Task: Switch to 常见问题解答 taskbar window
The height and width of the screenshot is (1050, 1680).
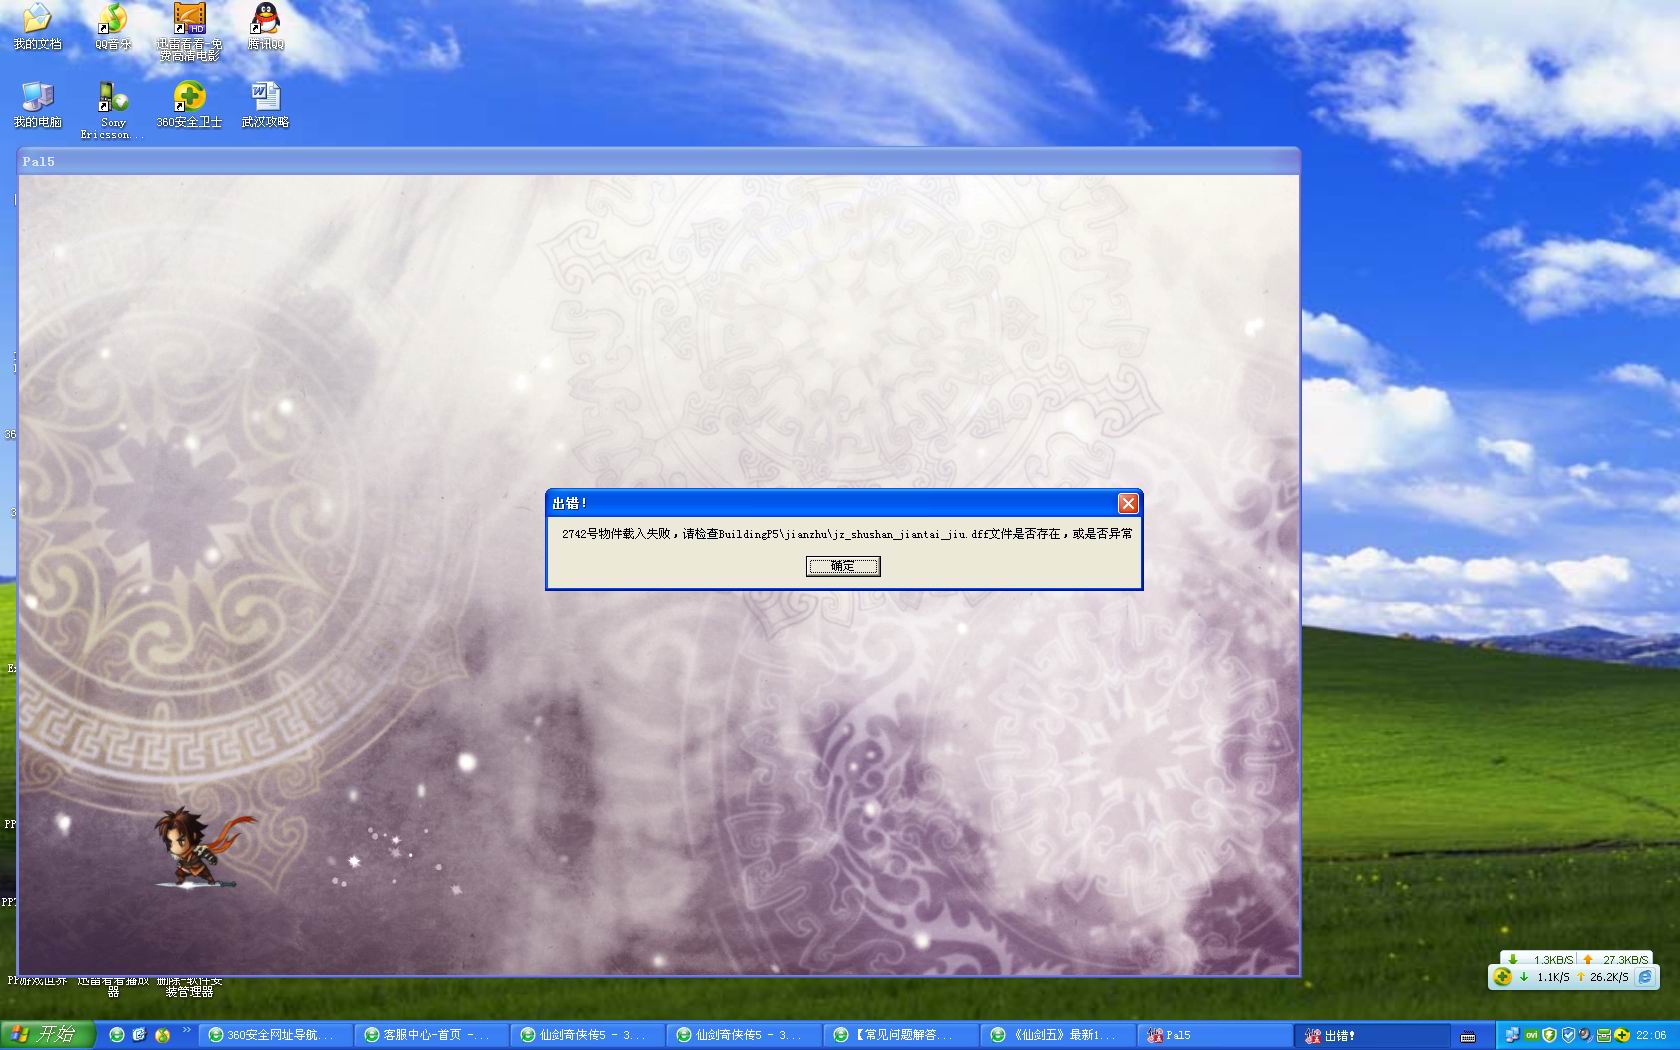Action: (x=900, y=1035)
